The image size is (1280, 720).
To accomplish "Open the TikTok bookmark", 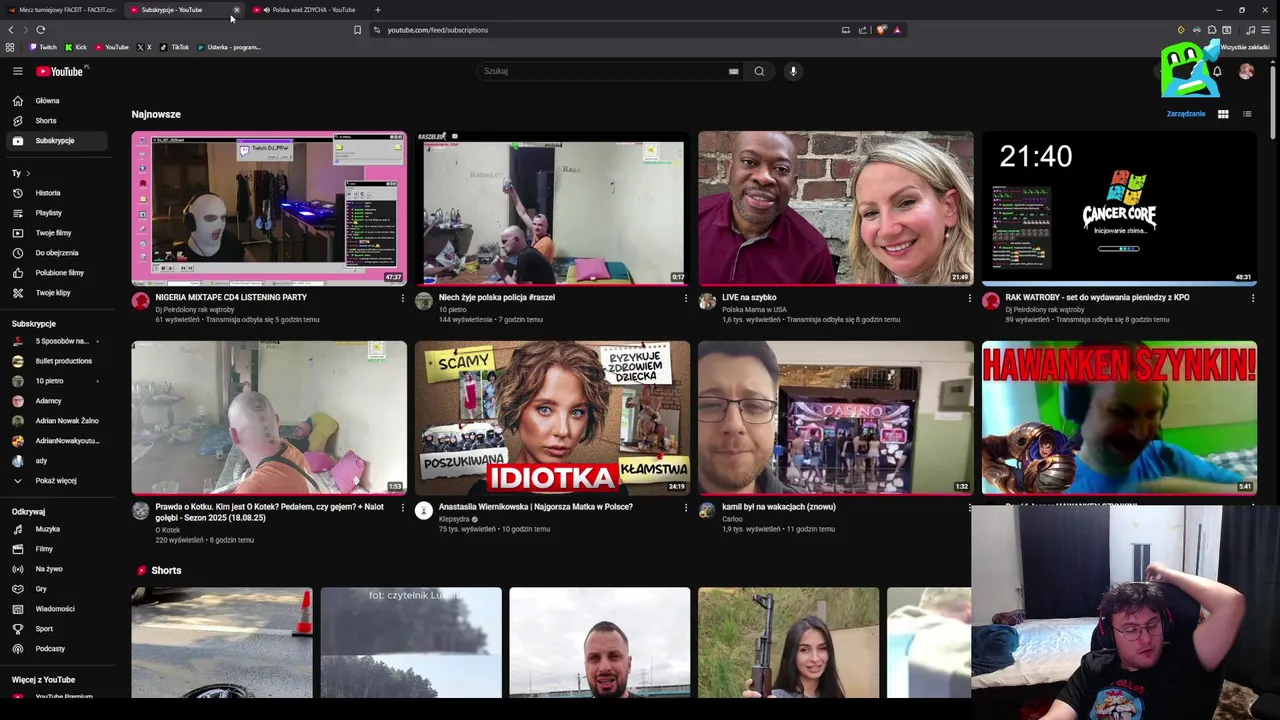I will pyautogui.click(x=175, y=47).
